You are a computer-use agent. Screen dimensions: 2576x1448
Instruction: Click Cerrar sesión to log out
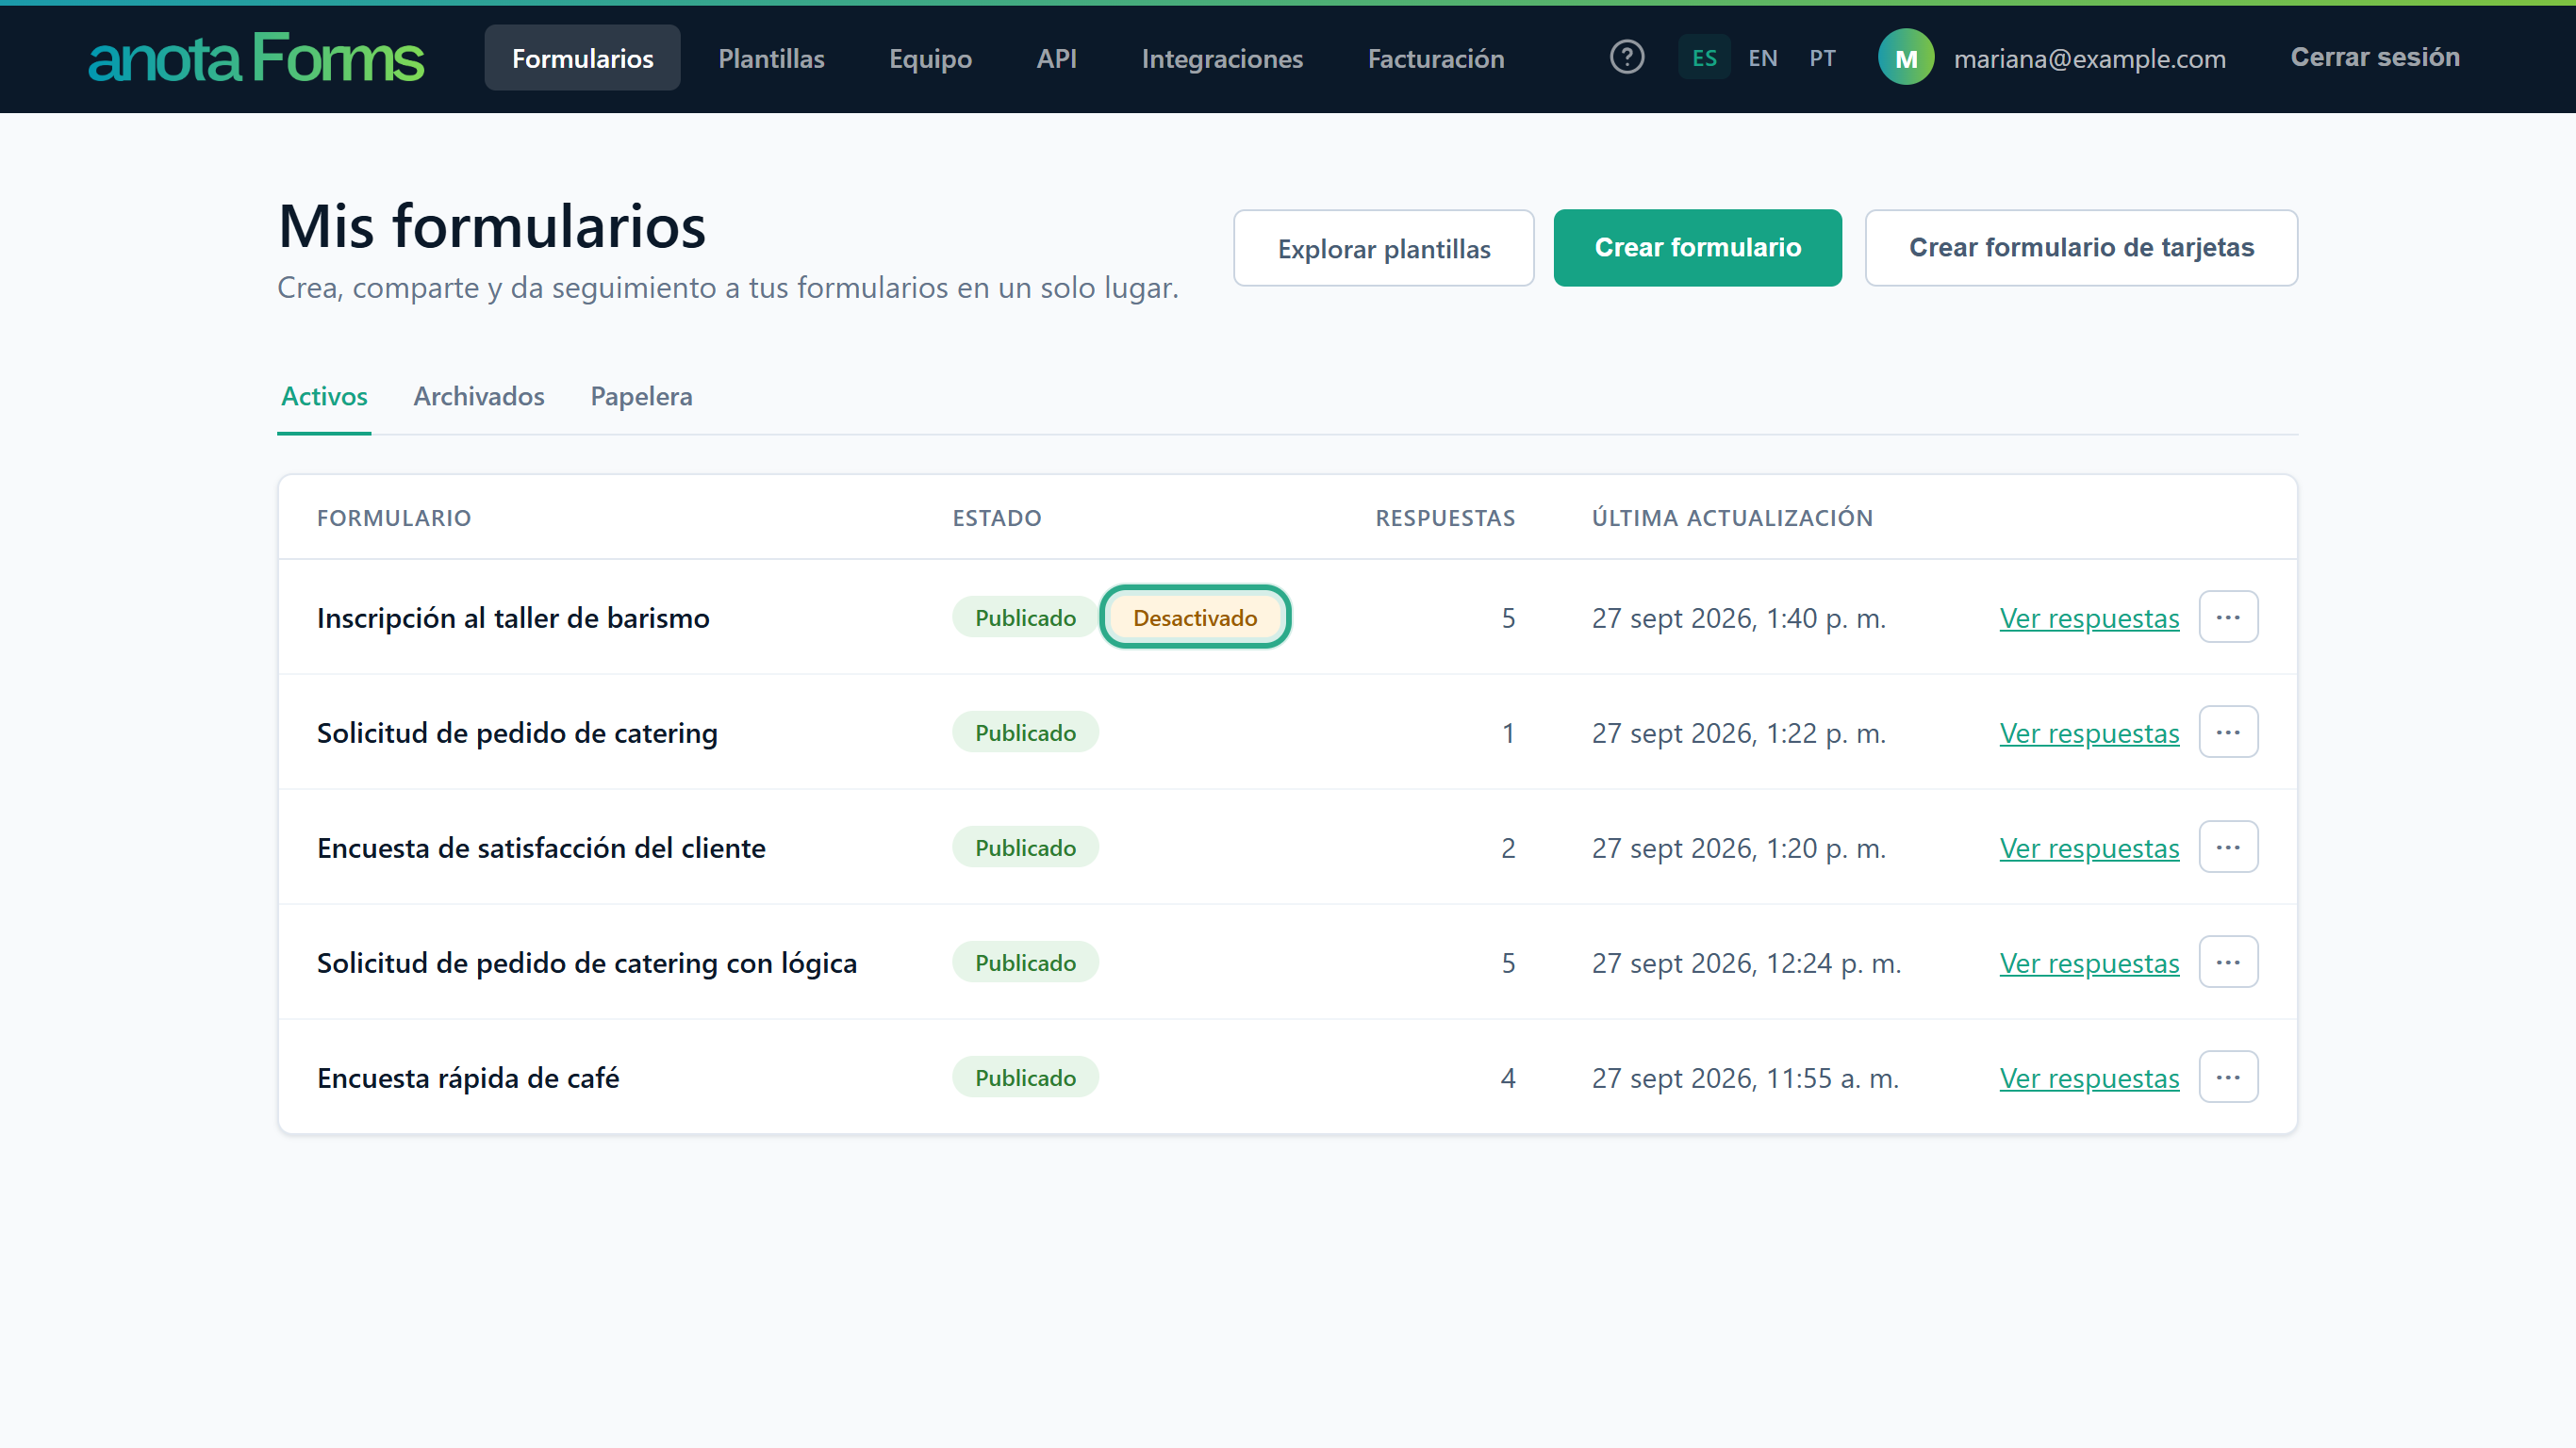2375,57
